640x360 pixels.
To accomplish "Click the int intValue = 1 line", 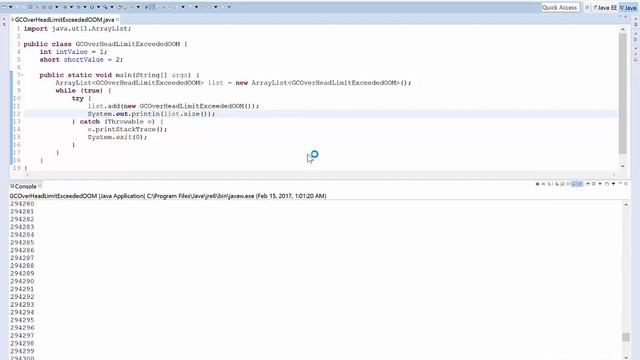I will coord(73,52).
